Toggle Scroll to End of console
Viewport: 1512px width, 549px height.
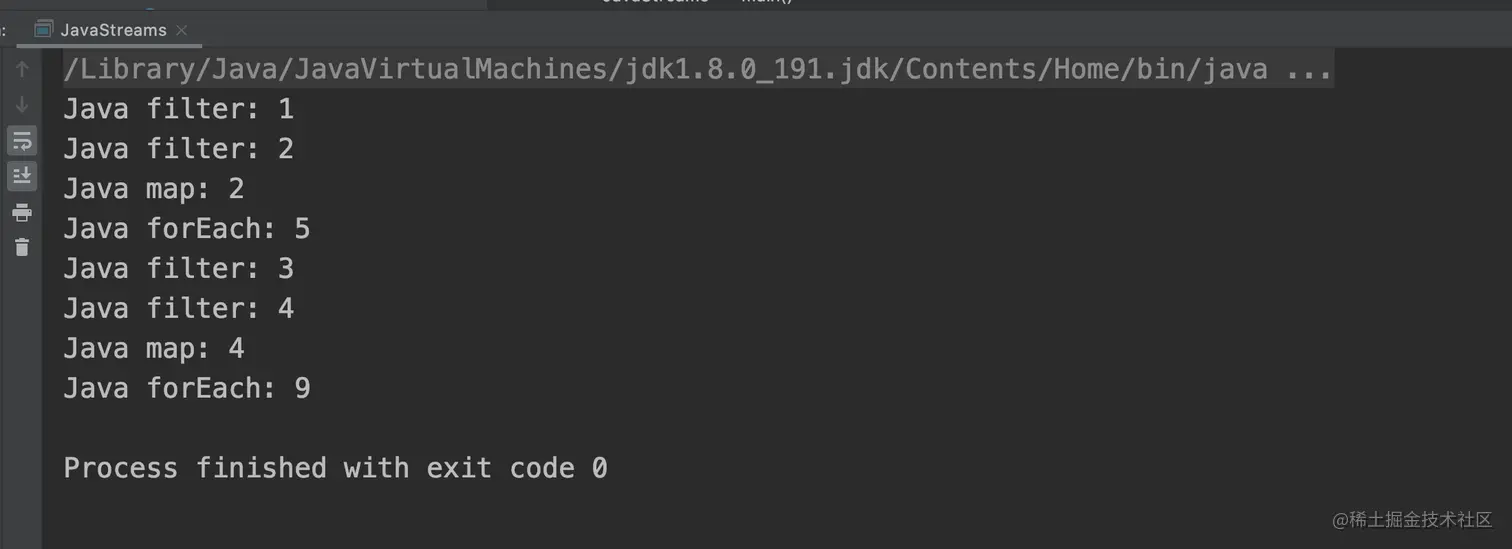point(22,176)
